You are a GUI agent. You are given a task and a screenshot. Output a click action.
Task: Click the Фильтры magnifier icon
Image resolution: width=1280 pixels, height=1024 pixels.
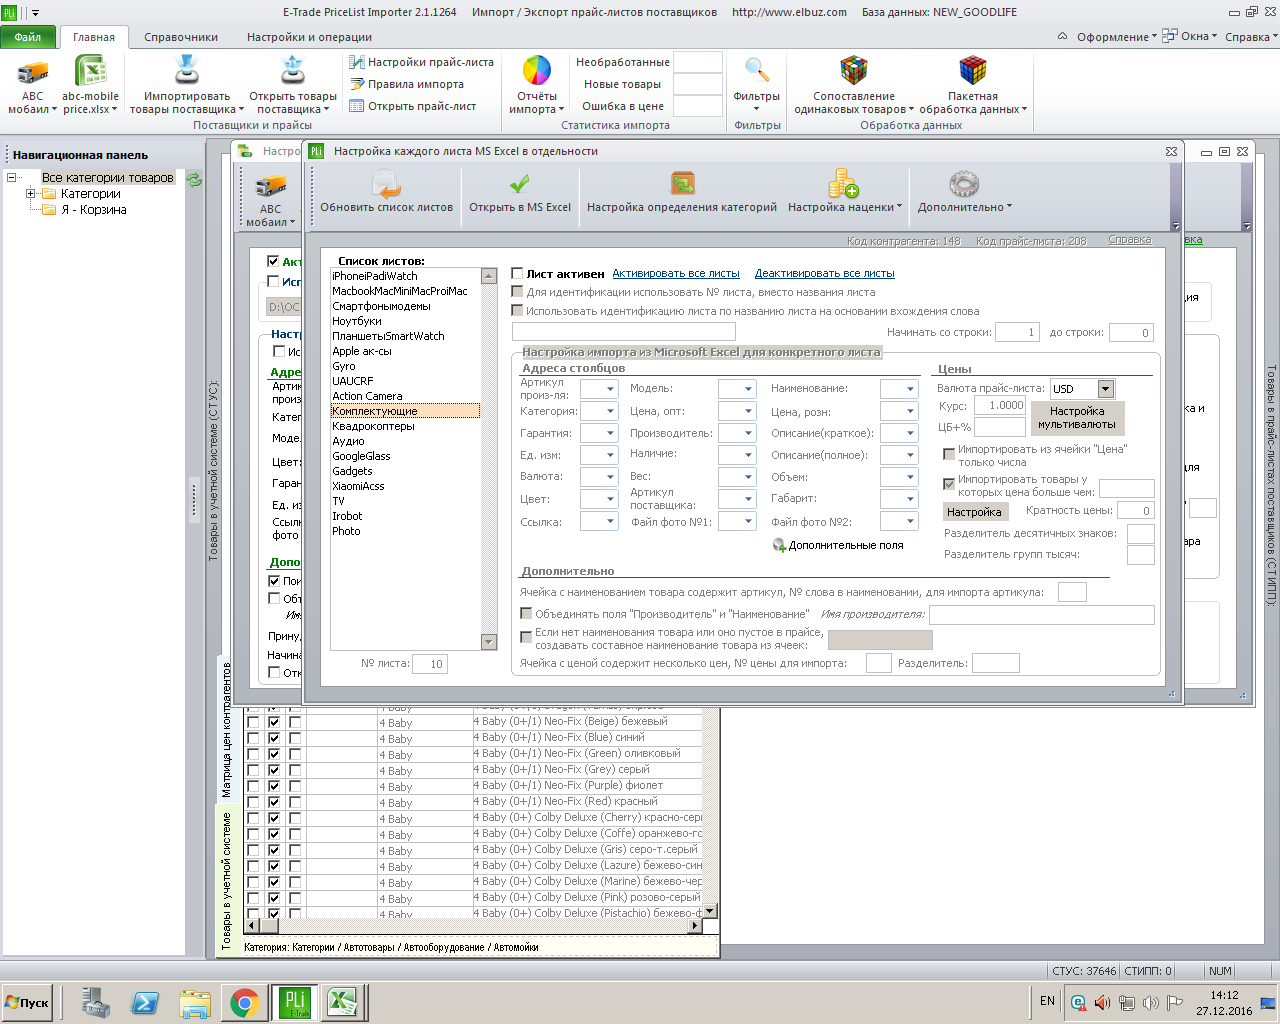(x=757, y=71)
